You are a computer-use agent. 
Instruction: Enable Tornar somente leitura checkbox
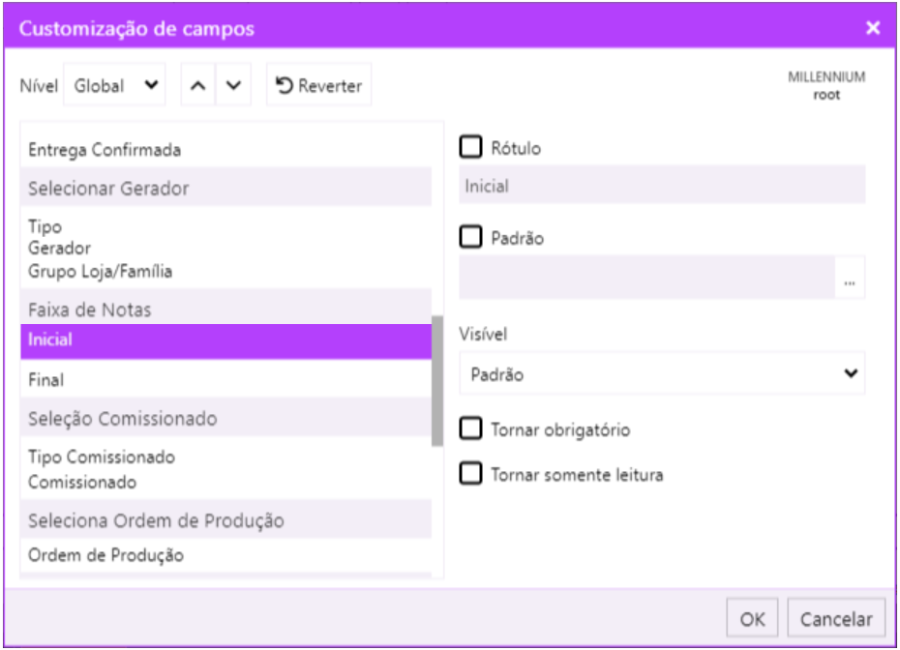470,474
